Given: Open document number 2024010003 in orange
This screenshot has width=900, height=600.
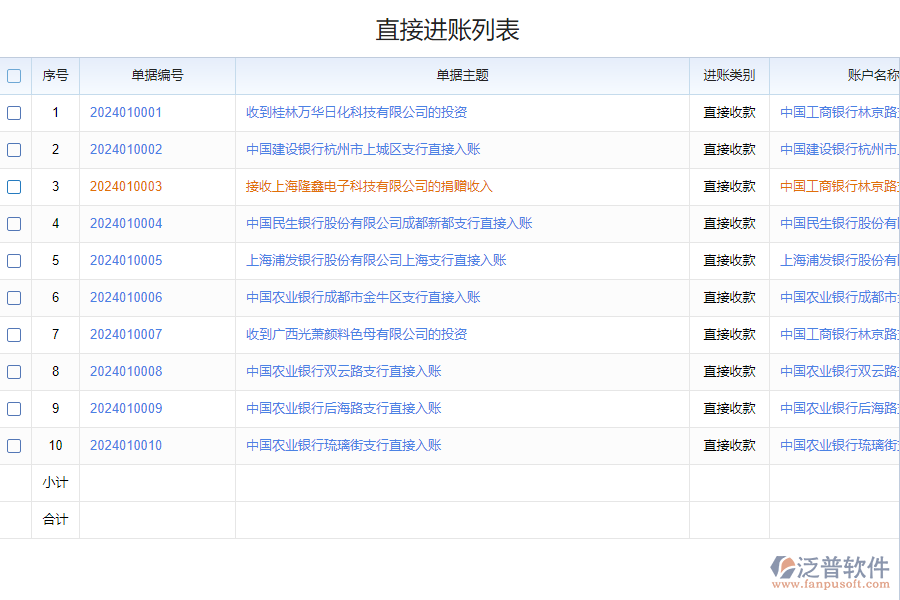Looking at the screenshot, I should point(126,187).
